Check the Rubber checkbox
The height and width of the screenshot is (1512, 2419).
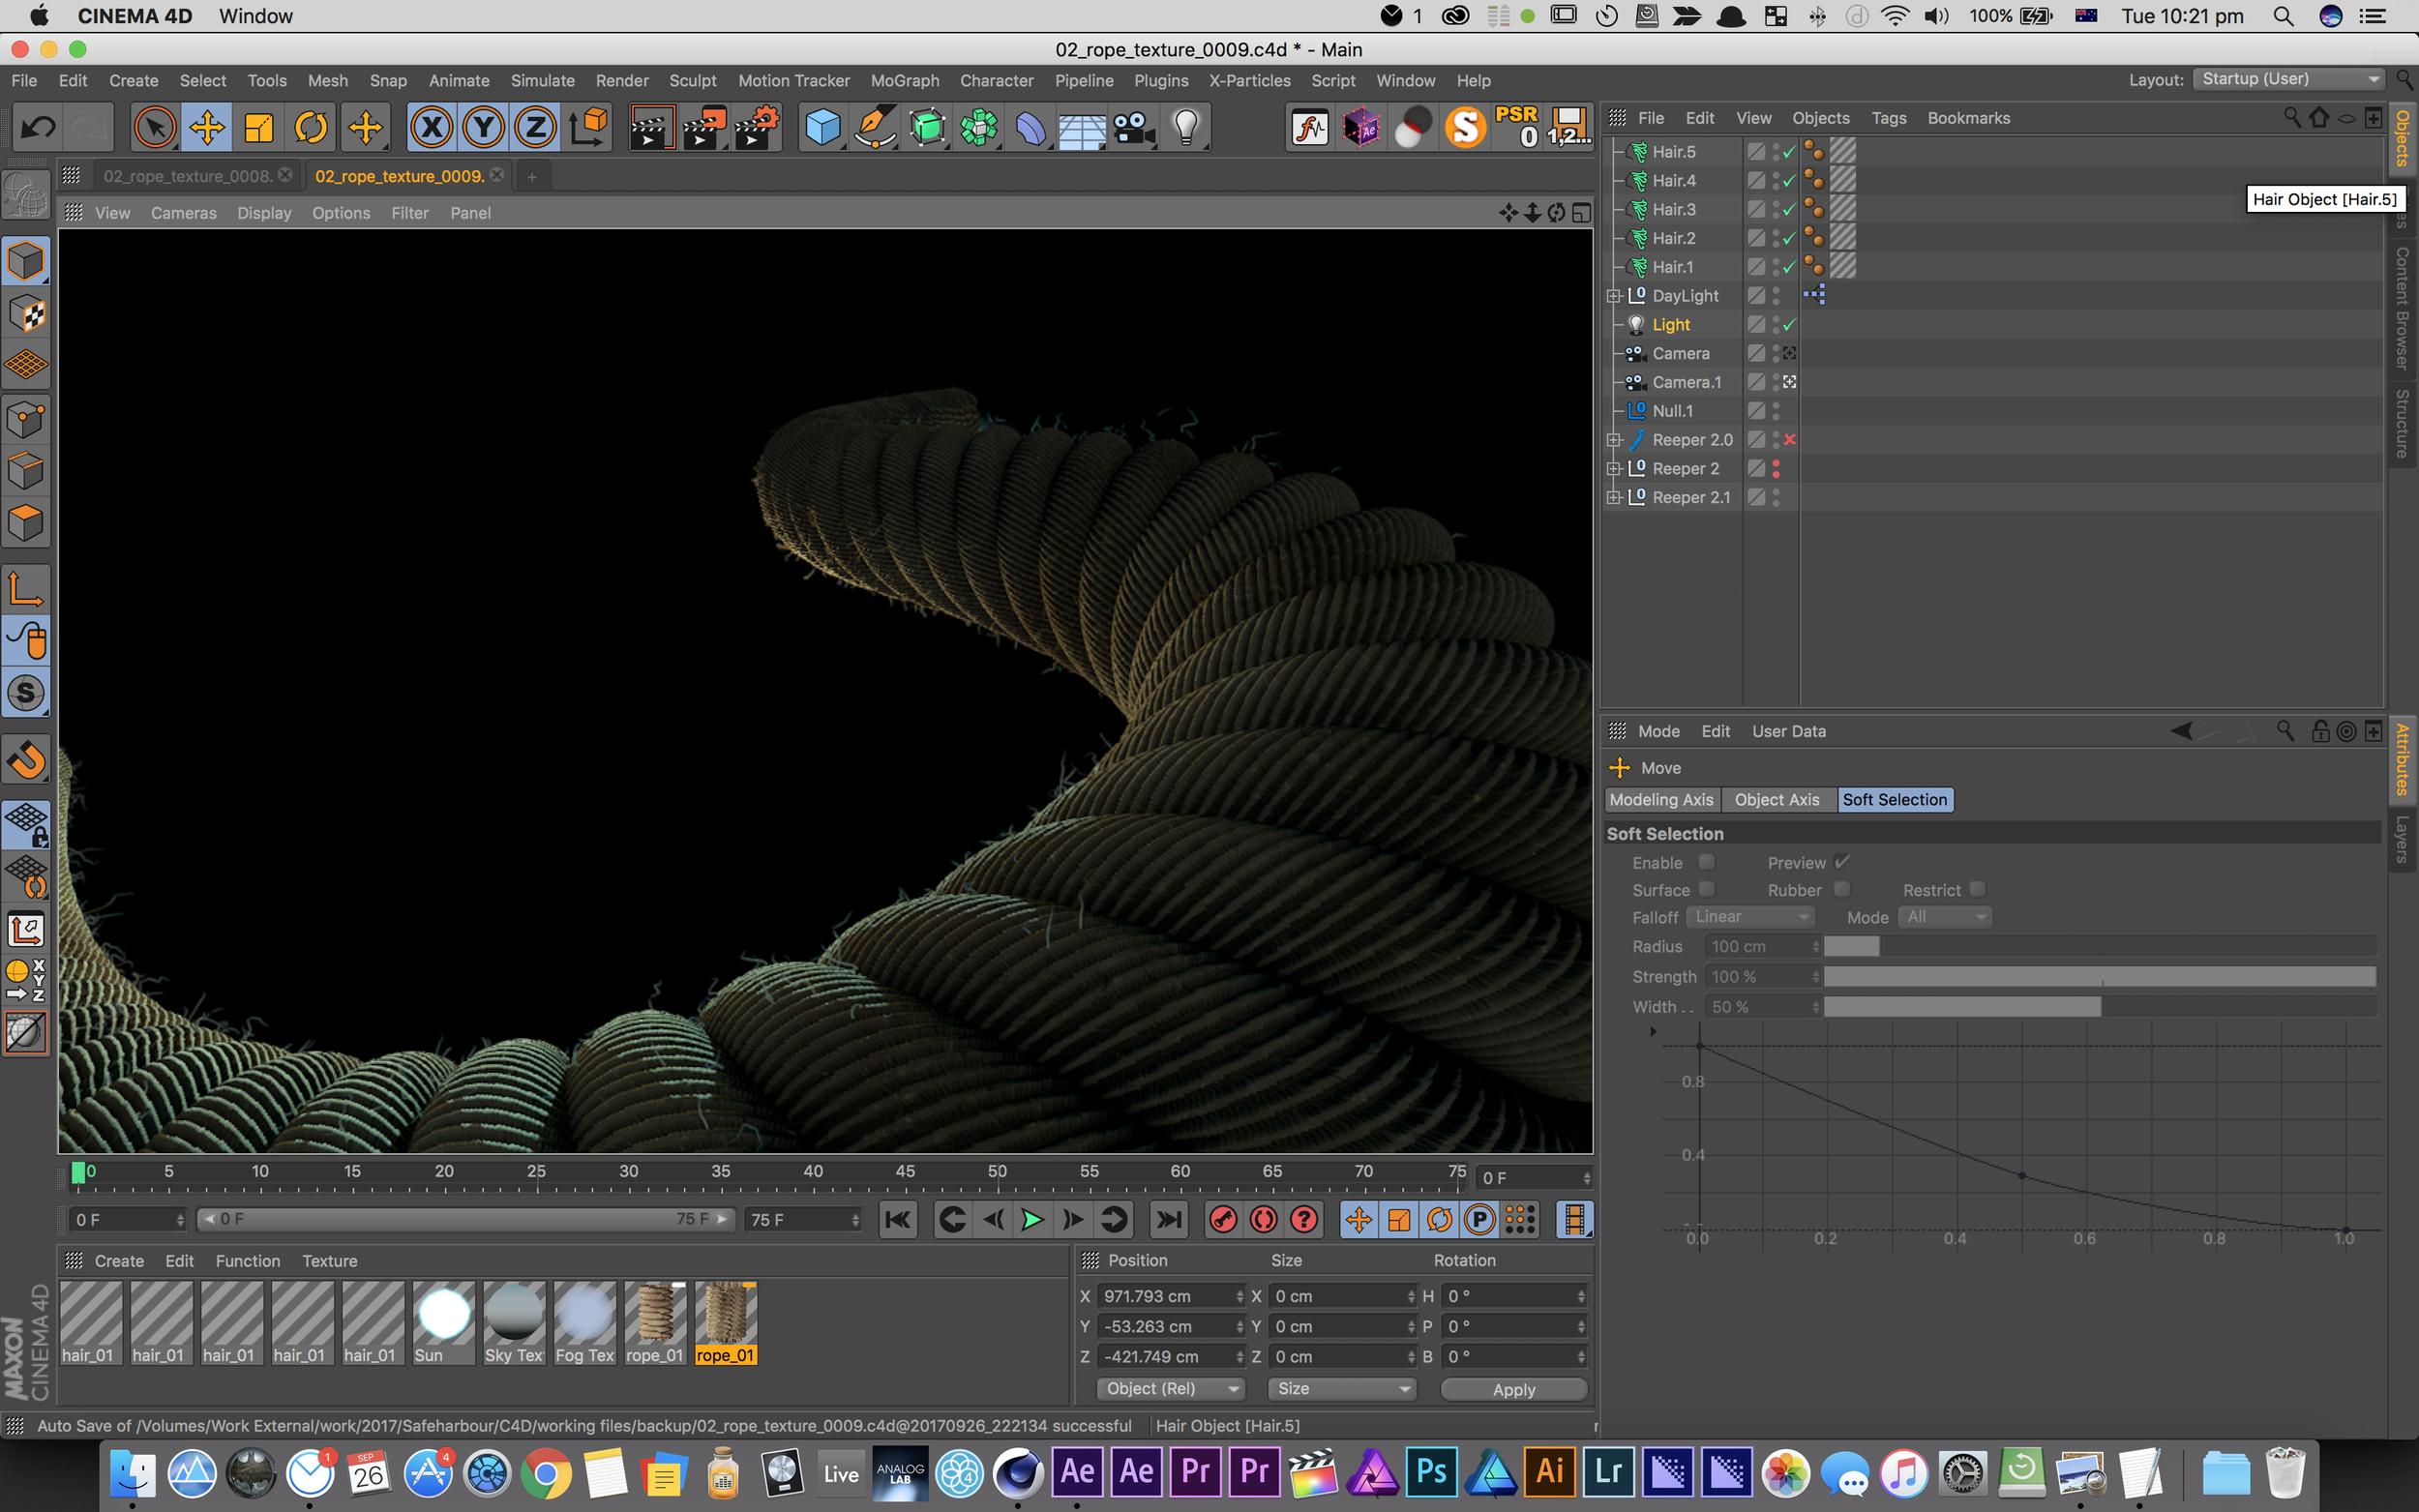pos(1842,889)
